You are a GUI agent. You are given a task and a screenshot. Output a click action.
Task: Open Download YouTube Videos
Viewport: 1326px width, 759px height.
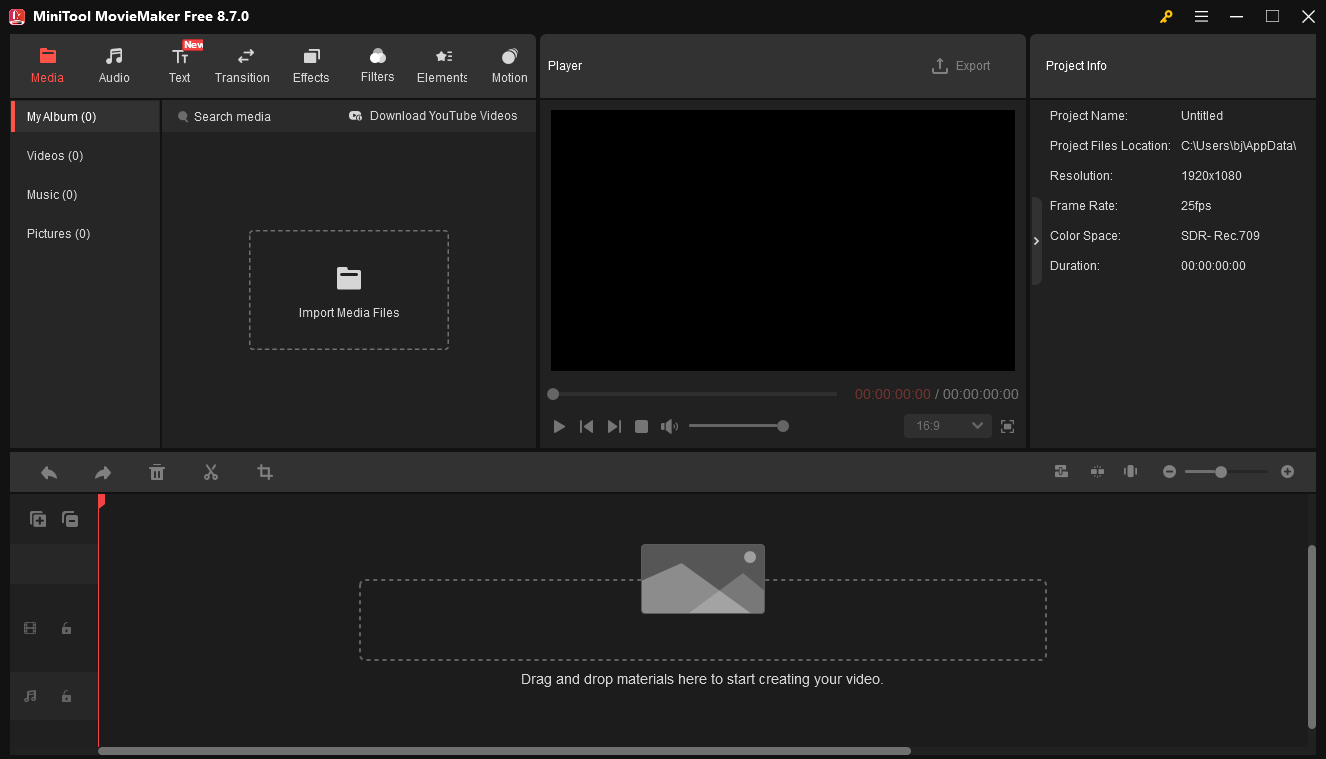pos(433,116)
